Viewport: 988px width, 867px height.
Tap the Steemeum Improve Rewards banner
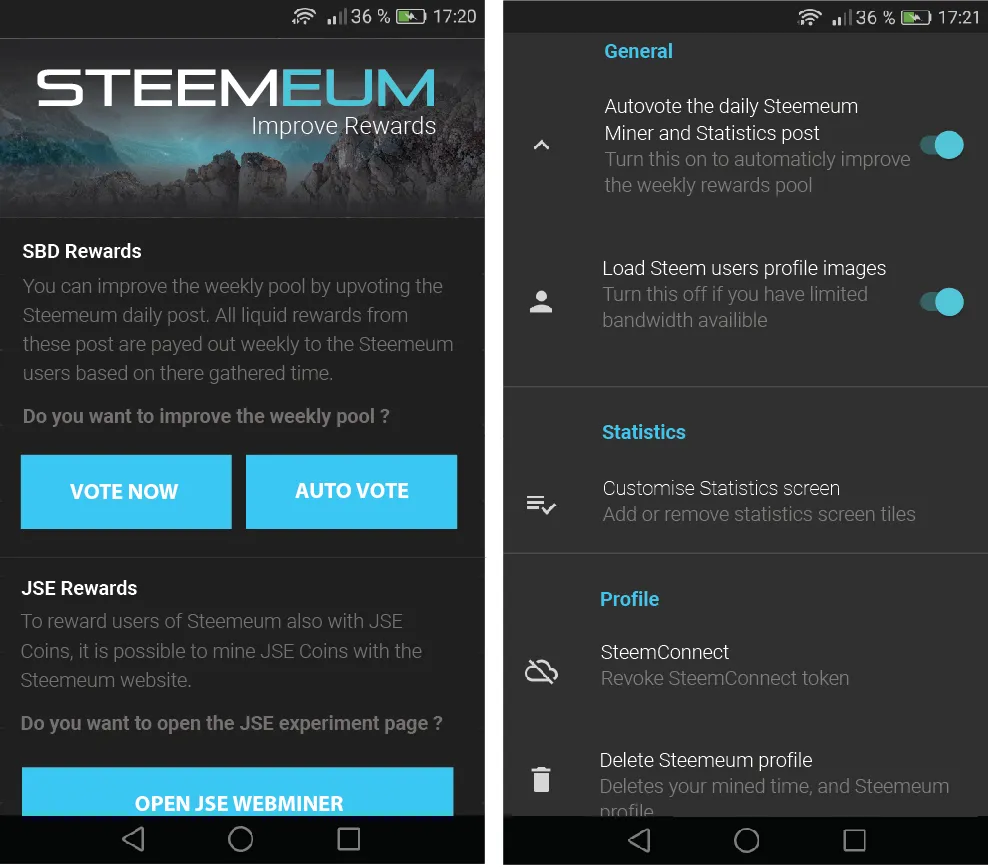coord(242,129)
